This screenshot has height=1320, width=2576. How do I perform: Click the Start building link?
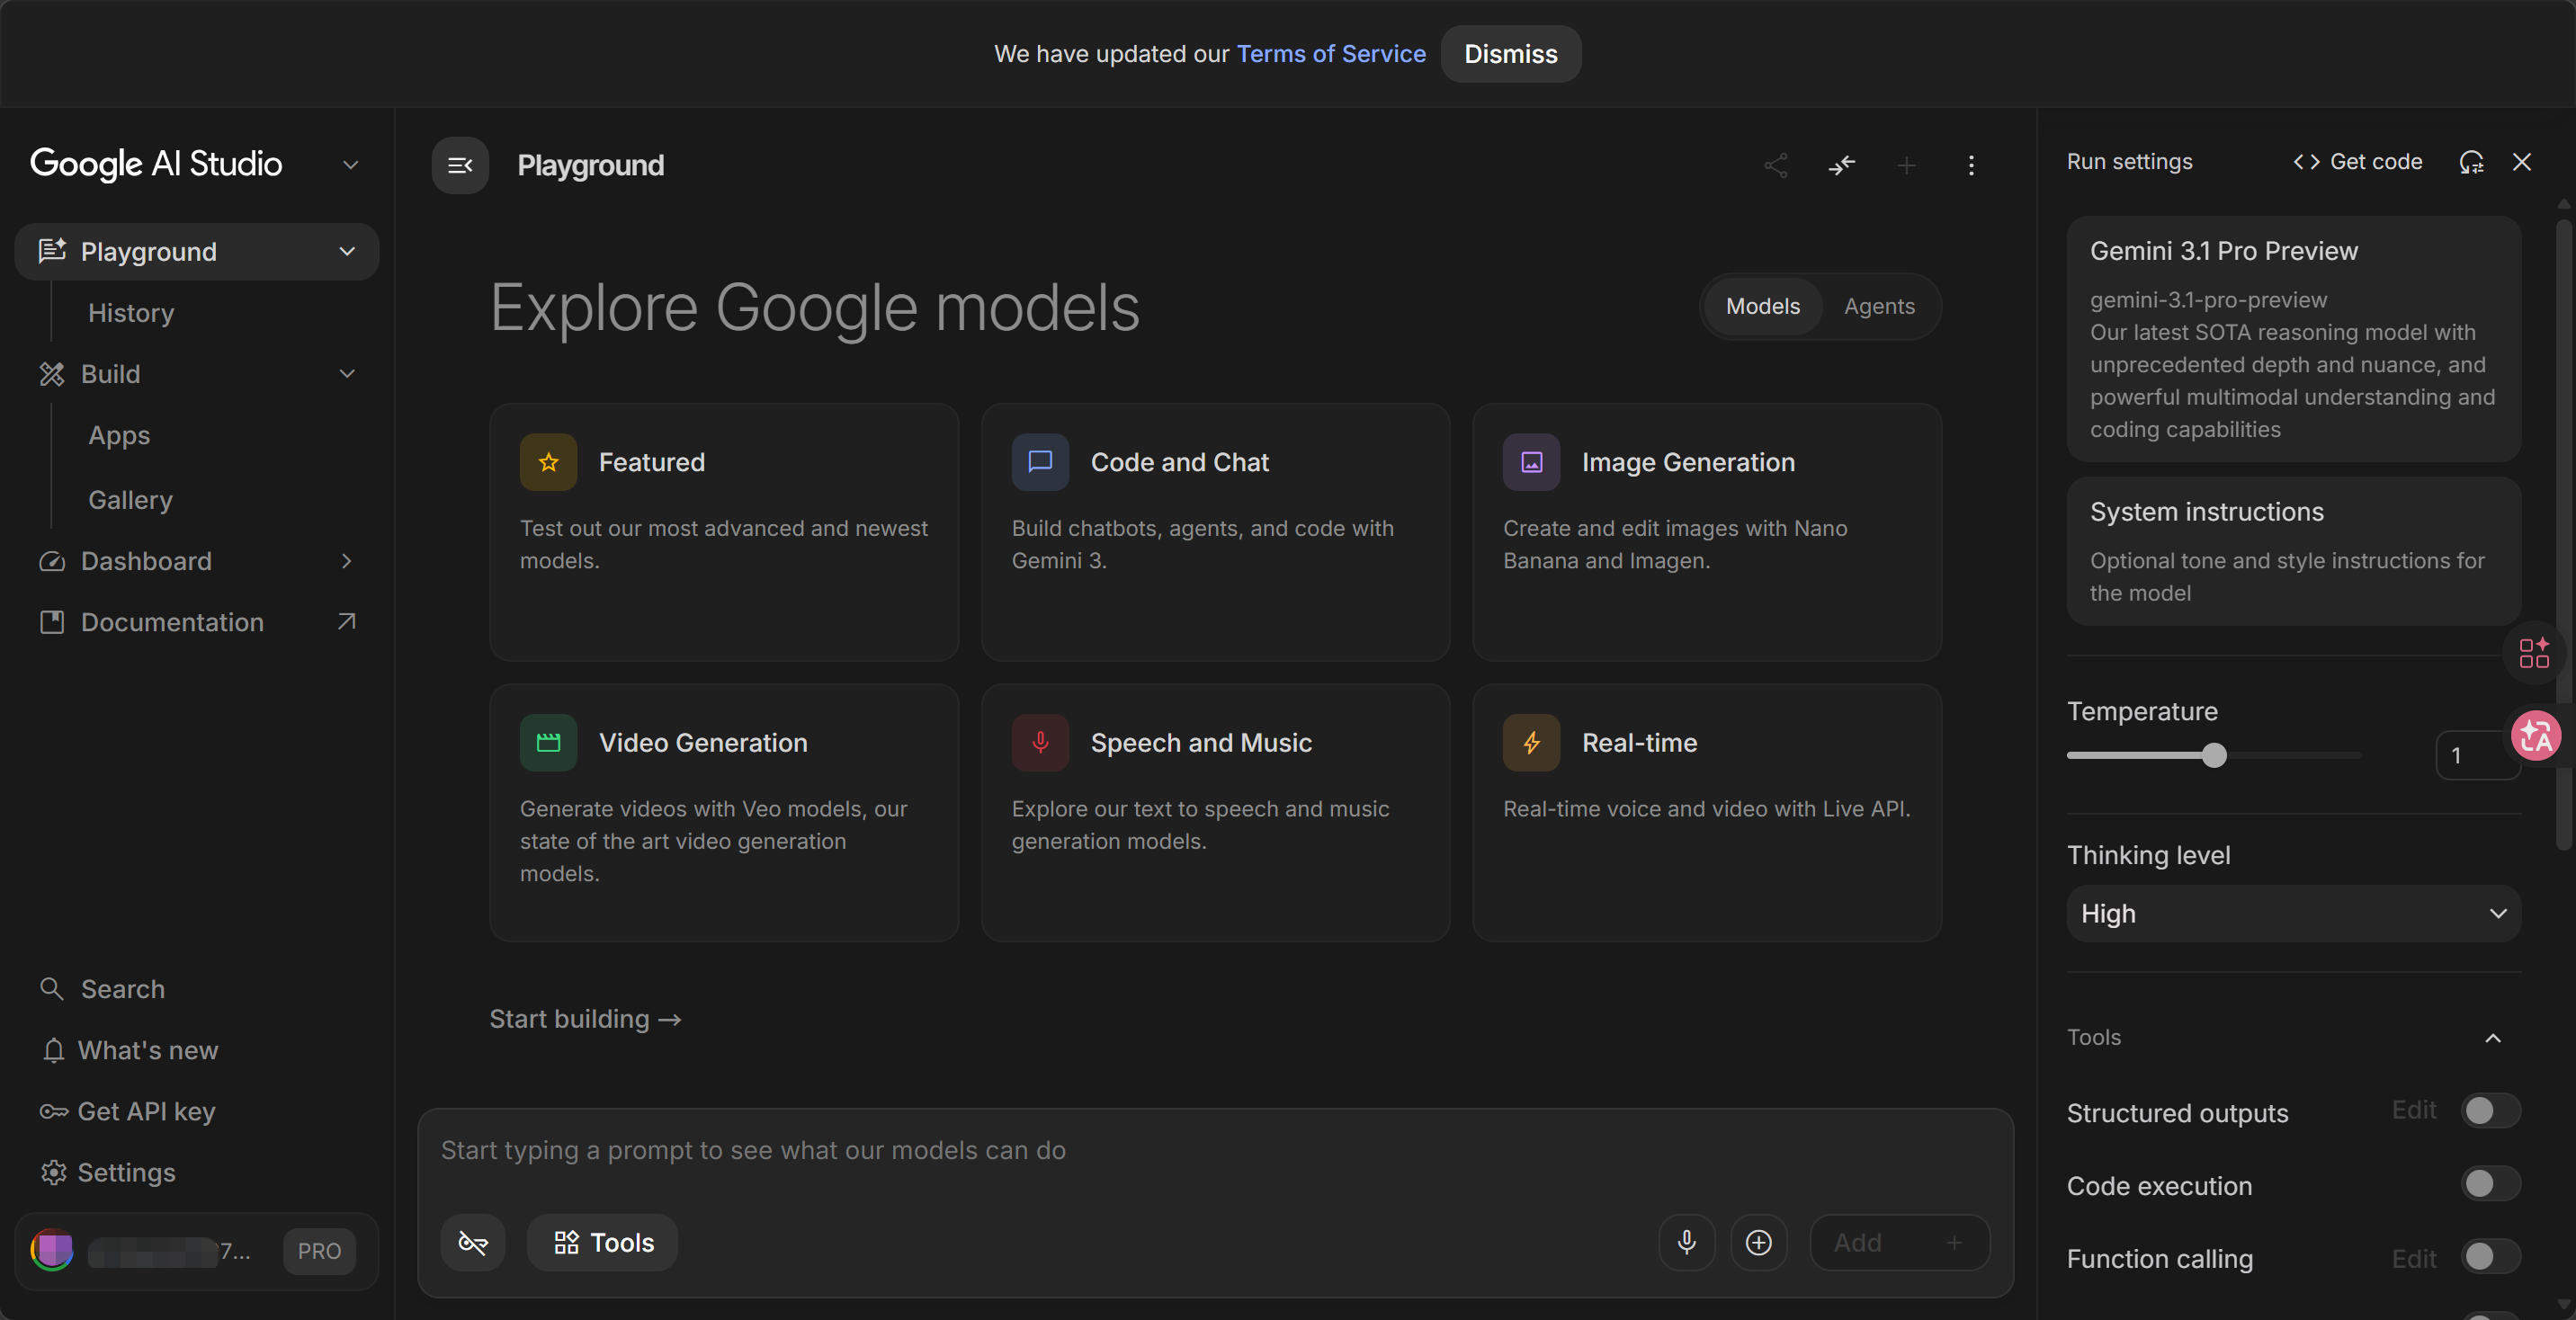[x=585, y=1019]
